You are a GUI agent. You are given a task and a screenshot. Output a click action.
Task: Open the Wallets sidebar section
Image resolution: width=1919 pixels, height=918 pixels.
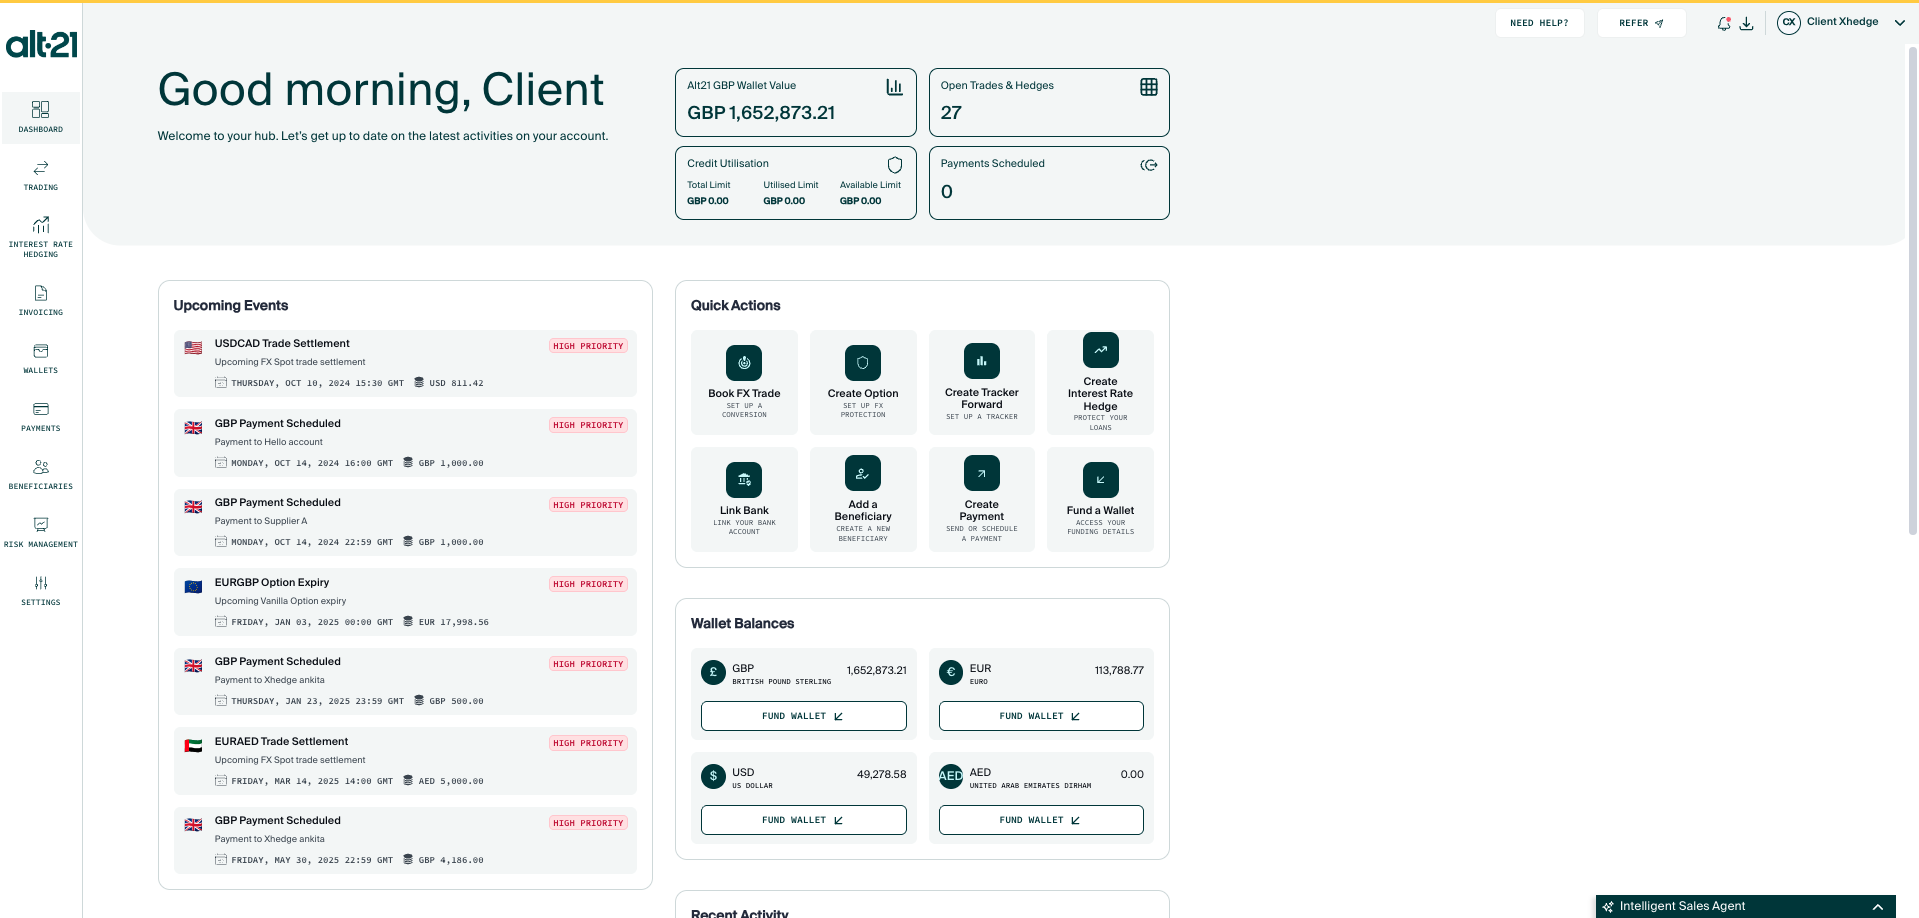click(41, 358)
